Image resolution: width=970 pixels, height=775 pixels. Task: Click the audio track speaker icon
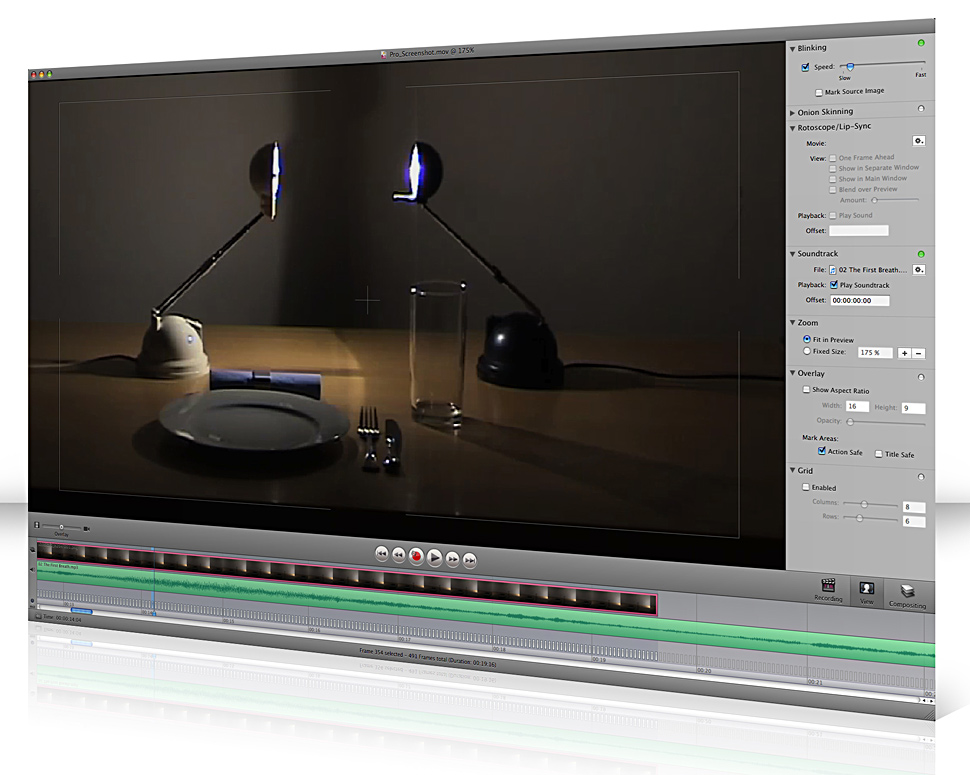click(32, 569)
